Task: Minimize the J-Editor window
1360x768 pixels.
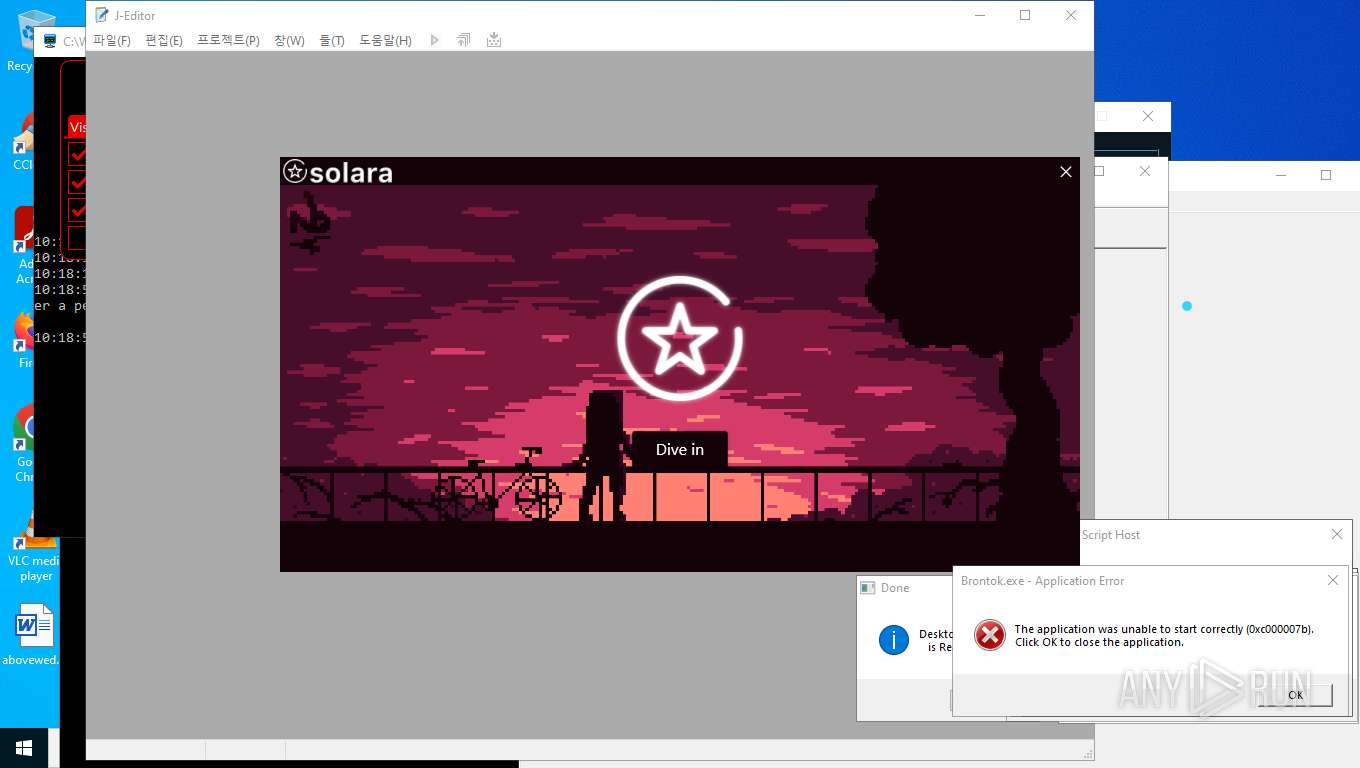Action: click(979, 15)
